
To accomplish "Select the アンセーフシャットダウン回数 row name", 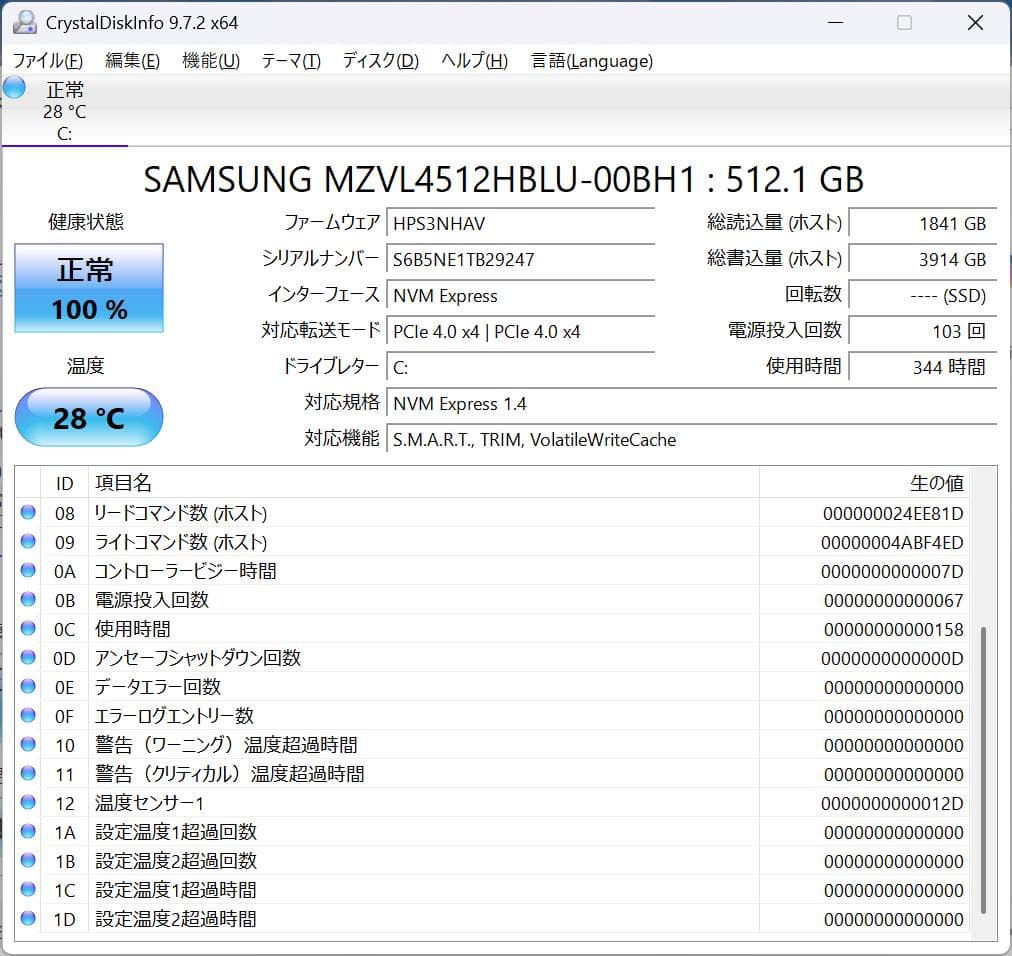I will [197, 658].
